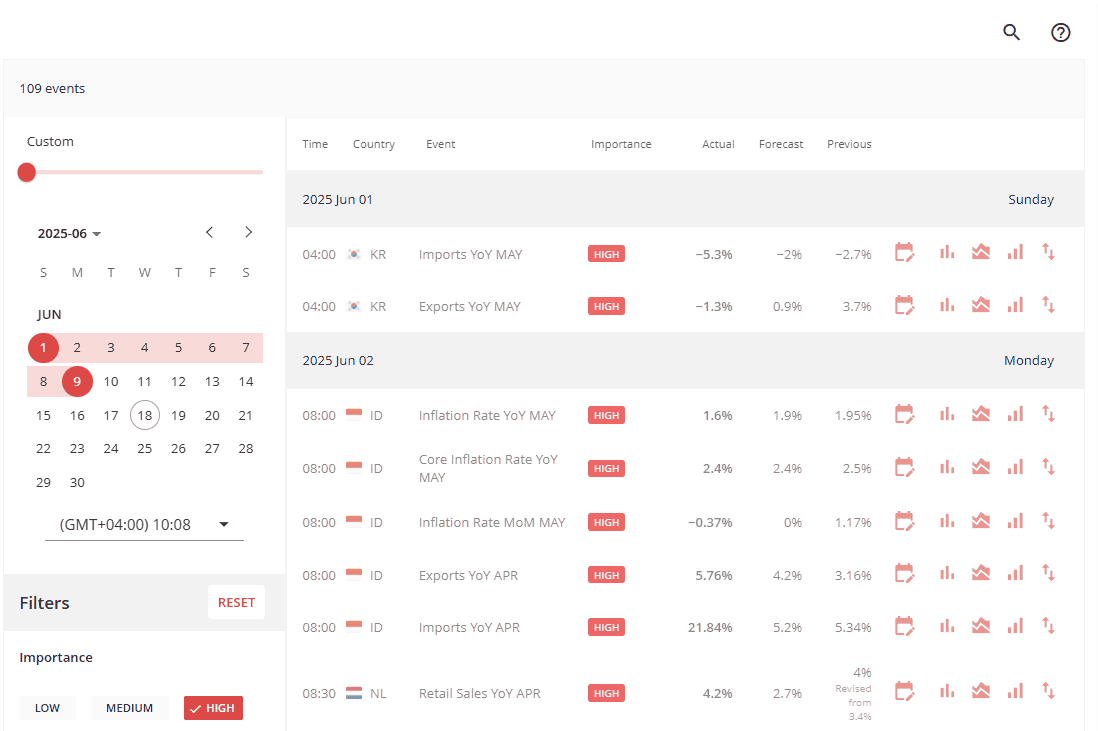Screen dimensions: 1098x731
Task: Click the Custom date range slider handle
Action: (27, 172)
